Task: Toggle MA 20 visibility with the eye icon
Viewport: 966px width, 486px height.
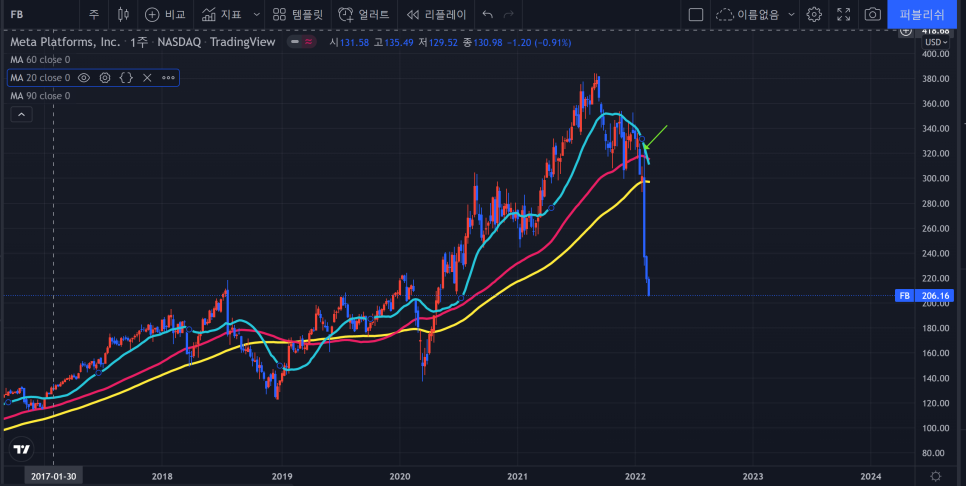Action: point(84,78)
